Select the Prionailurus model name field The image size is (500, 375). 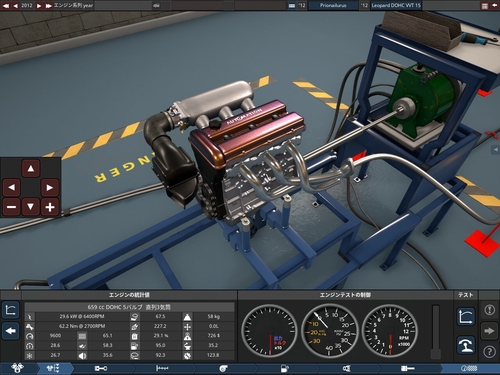pyautogui.click(x=333, y=5)
